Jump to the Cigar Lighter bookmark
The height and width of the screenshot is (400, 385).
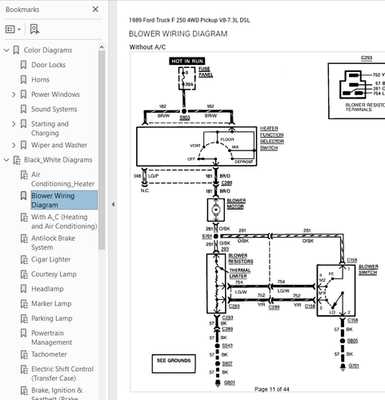[x=51, y=260]
